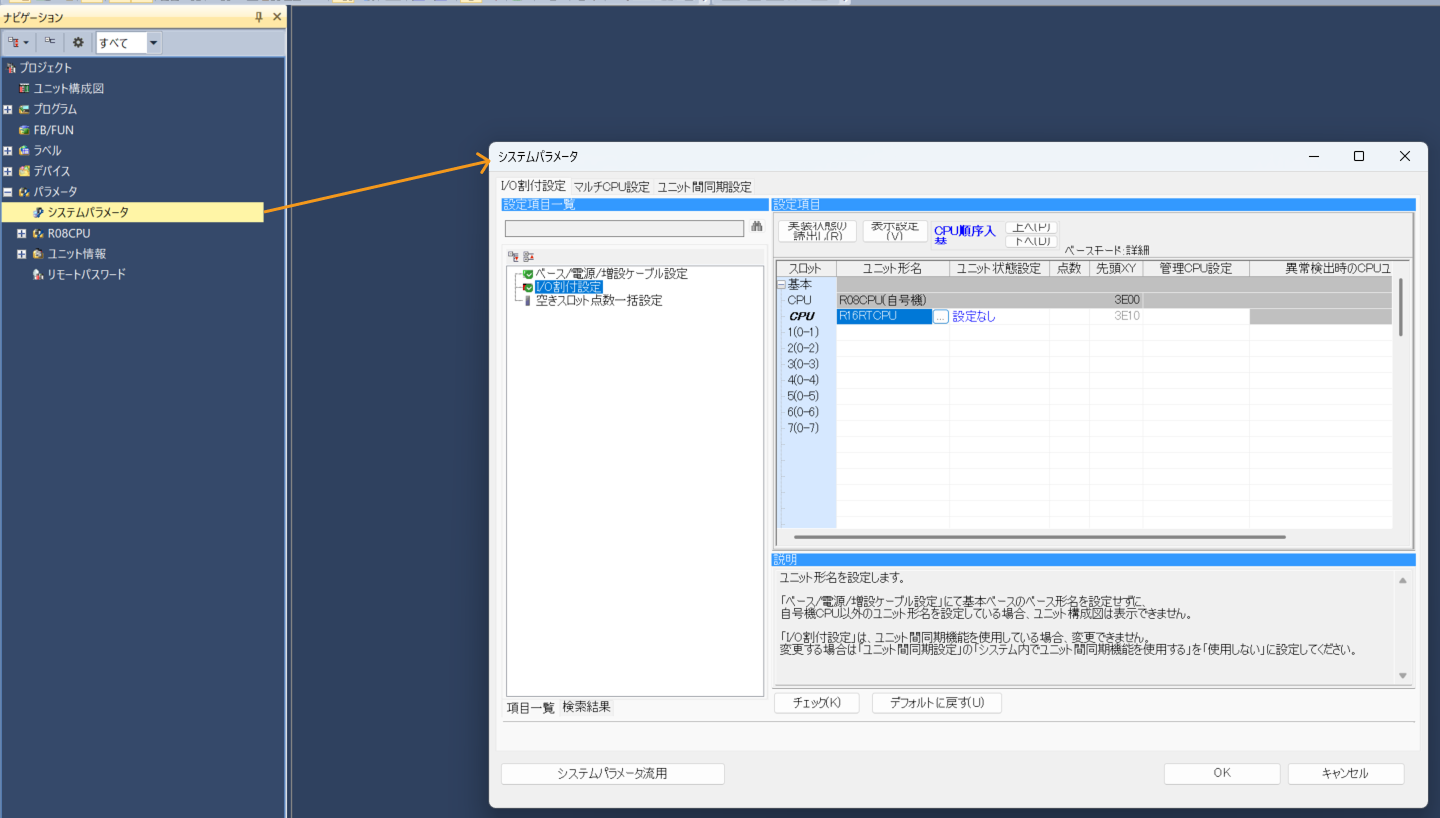Select FB/FUN in the Navigation tree
1440x818 pixels.
[54, 131]
